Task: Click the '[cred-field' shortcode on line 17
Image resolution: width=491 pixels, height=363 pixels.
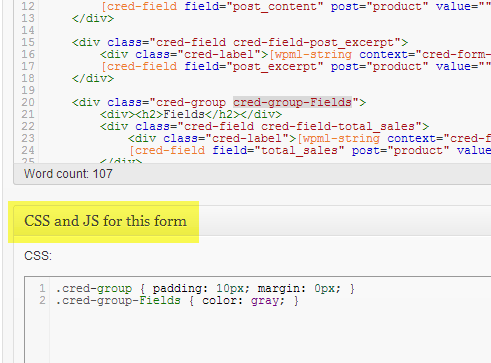Action: [139, 66]
